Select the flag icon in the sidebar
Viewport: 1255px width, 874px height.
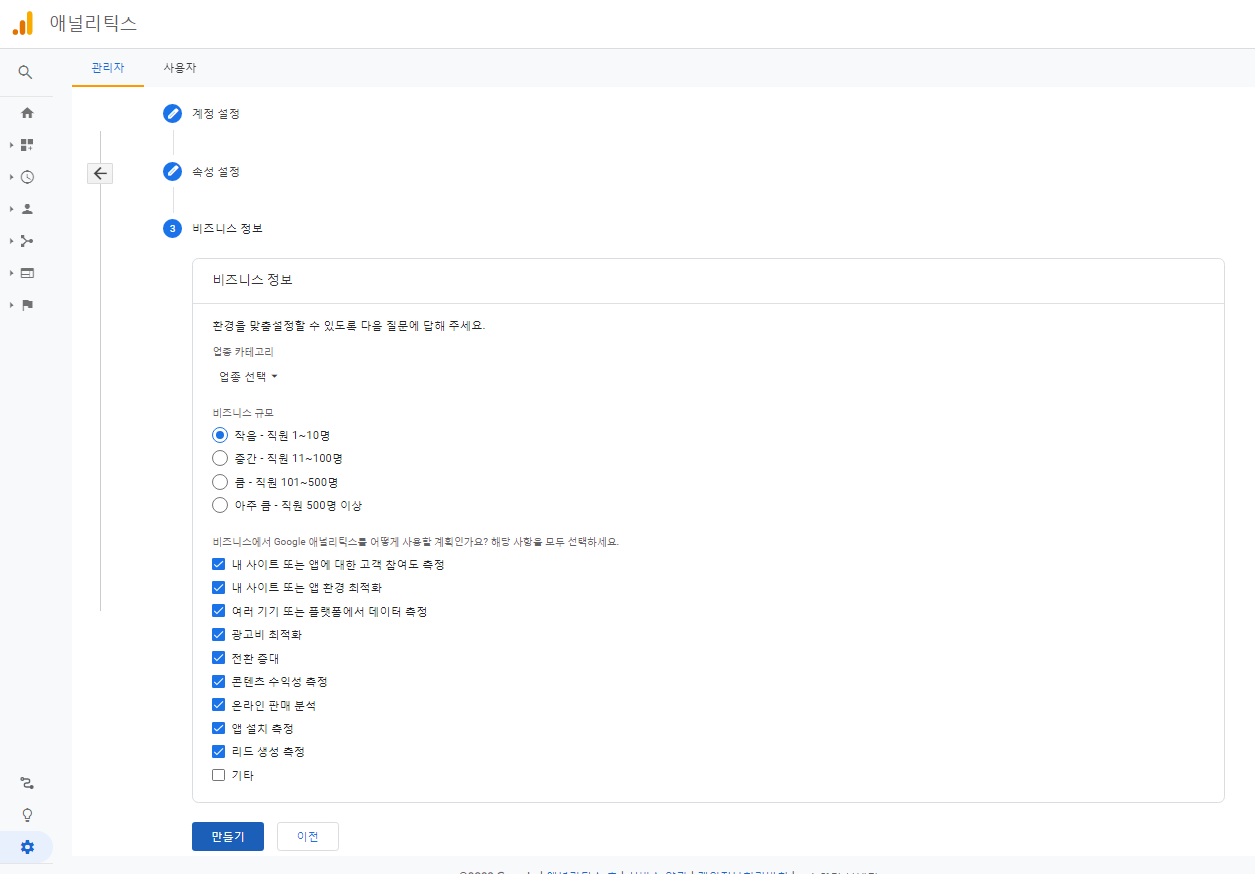[x=27, y=304]
